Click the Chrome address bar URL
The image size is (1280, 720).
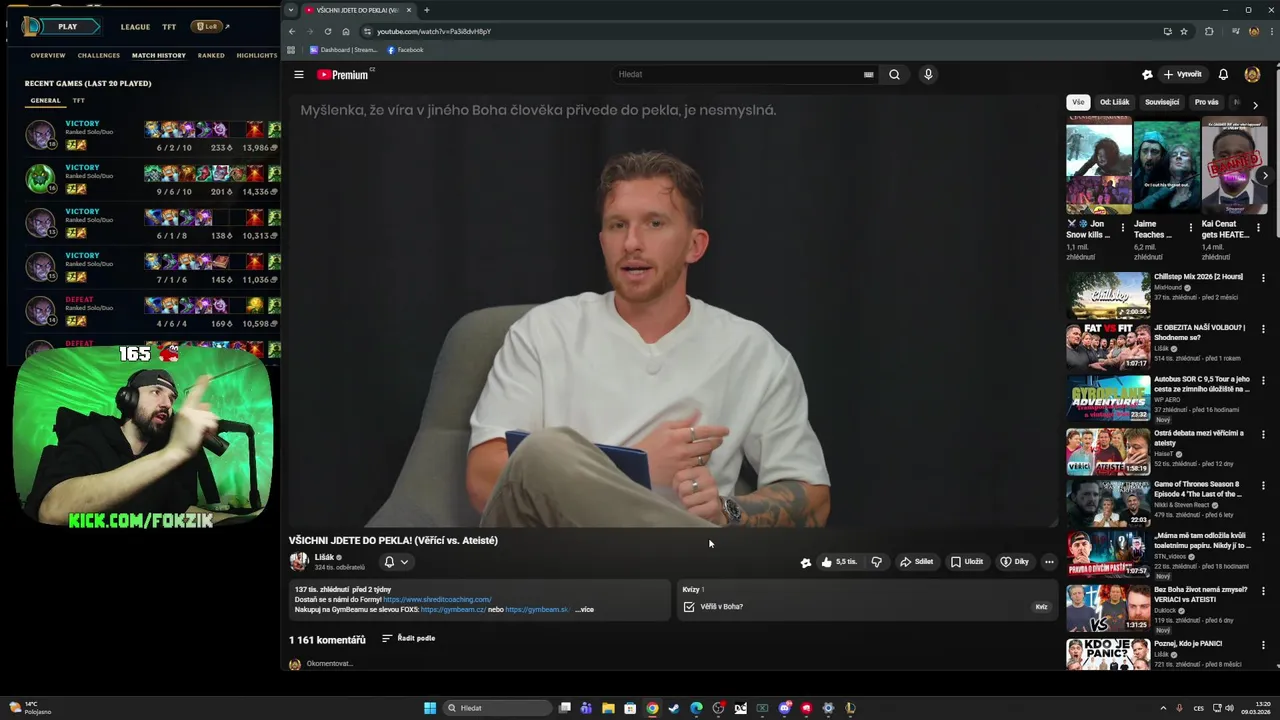tap(434, 31)
